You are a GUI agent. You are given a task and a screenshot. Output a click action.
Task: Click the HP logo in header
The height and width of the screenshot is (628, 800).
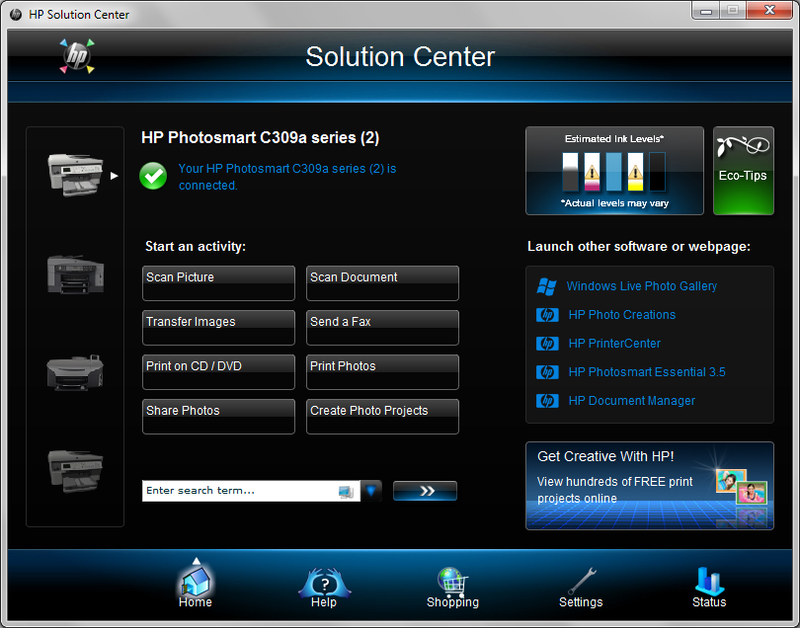coord(77,56)
